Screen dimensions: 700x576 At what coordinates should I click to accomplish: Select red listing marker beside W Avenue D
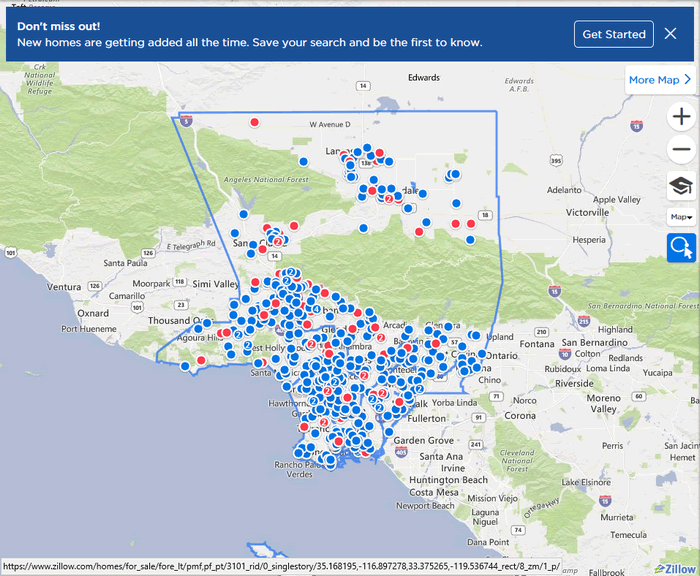pos(255,121)
